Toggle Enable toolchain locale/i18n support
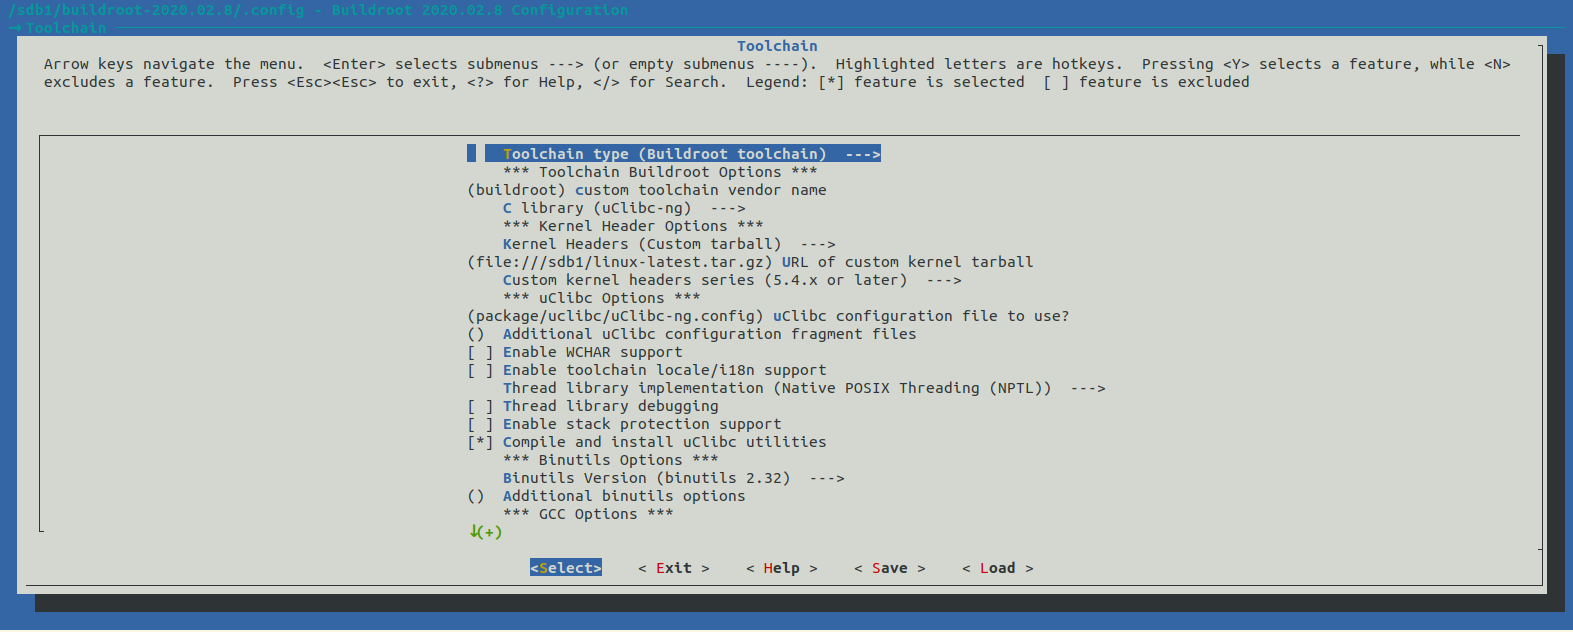 point(647,370)
